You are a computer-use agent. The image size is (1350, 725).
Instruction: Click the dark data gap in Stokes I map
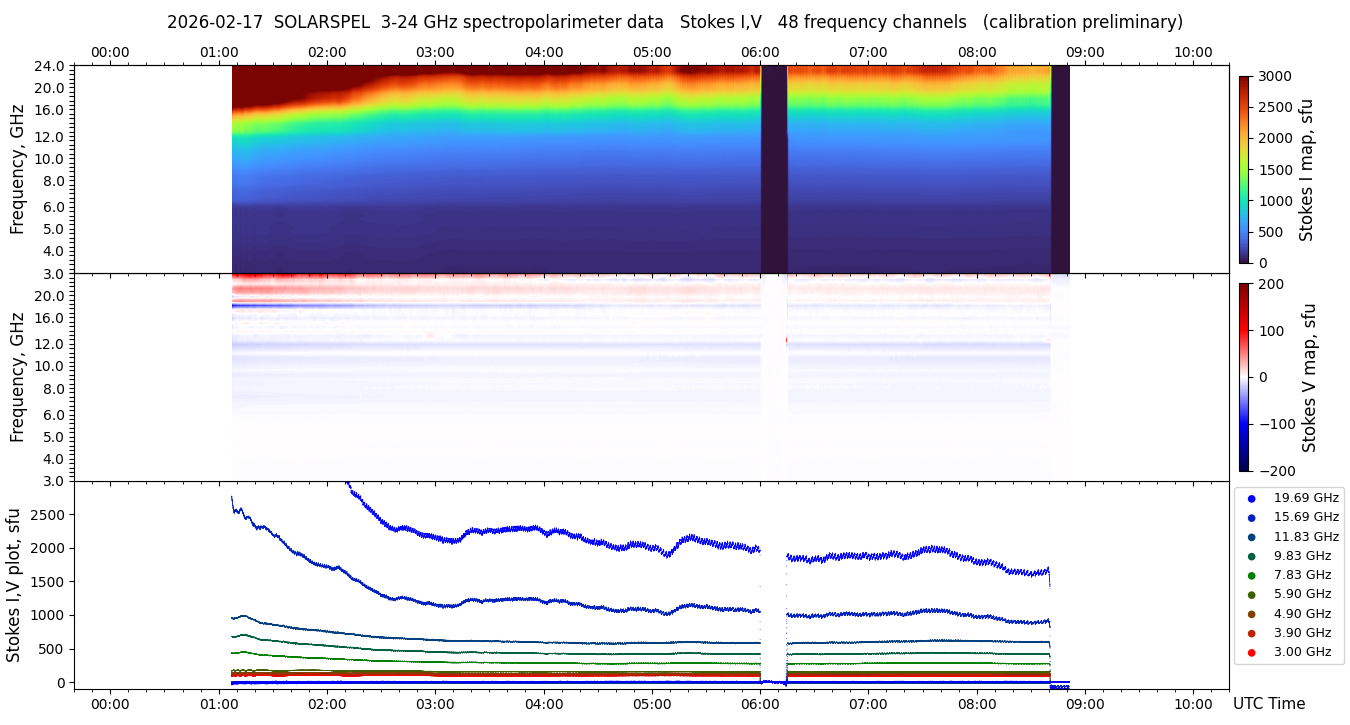point(774,169)
